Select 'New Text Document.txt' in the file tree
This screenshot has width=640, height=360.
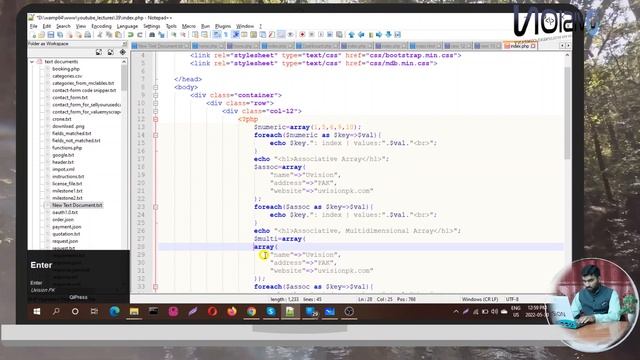coord(77,205)
